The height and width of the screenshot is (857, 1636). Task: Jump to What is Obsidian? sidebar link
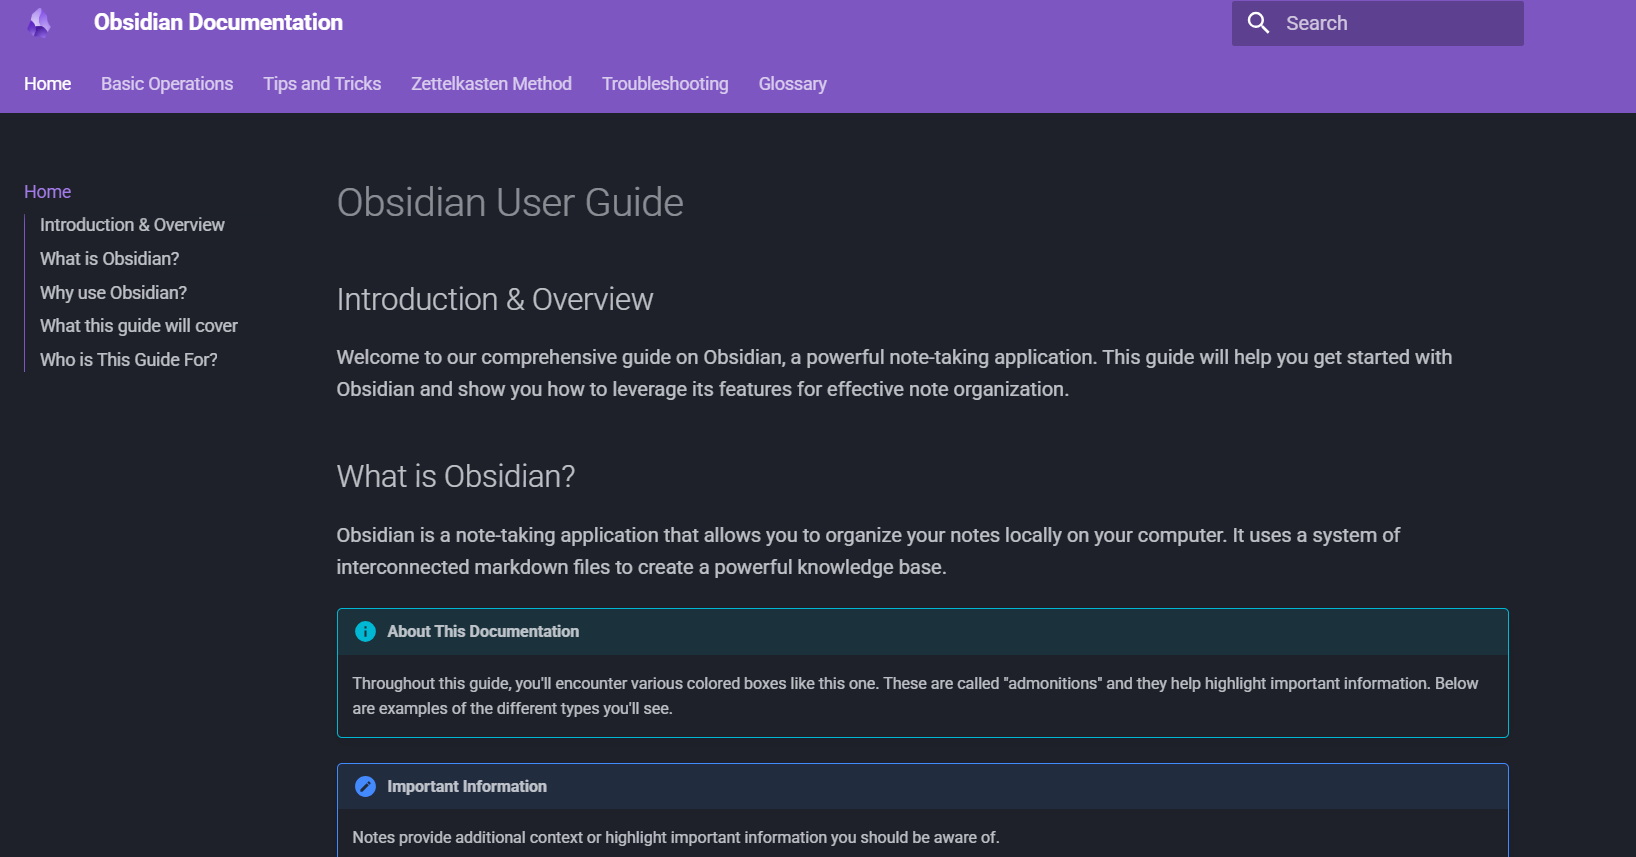pos(109,259)
